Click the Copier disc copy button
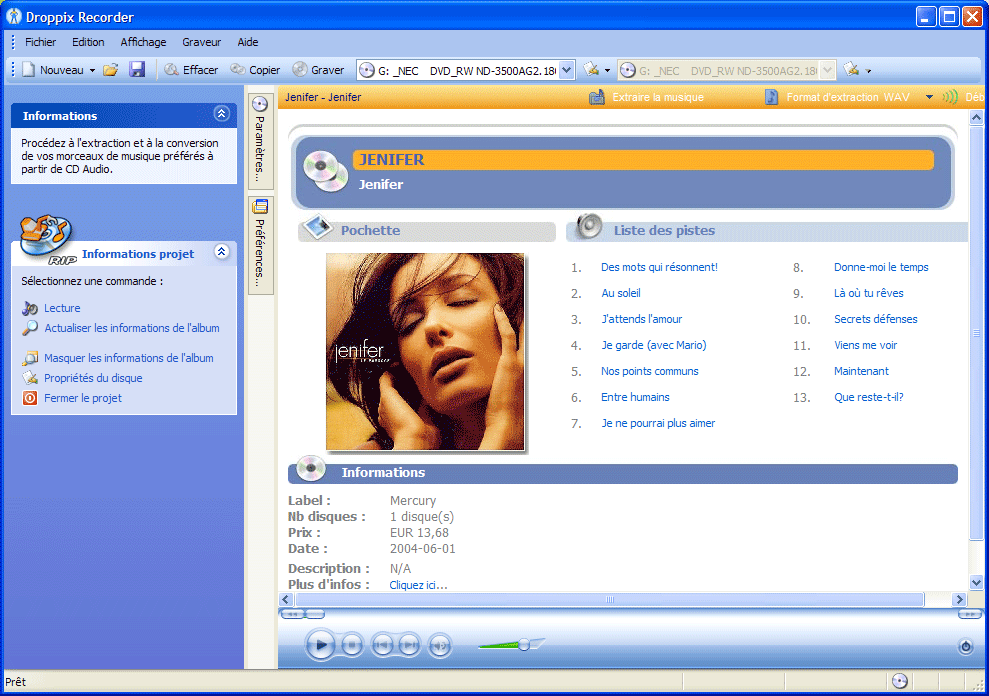The image size is (989, 696). pyautogui.click(x=255, y=70)
